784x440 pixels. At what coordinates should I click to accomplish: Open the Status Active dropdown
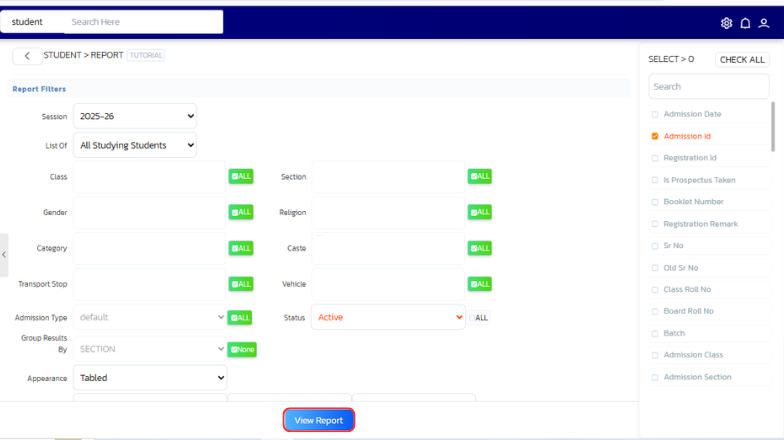[x=388, y=317]
